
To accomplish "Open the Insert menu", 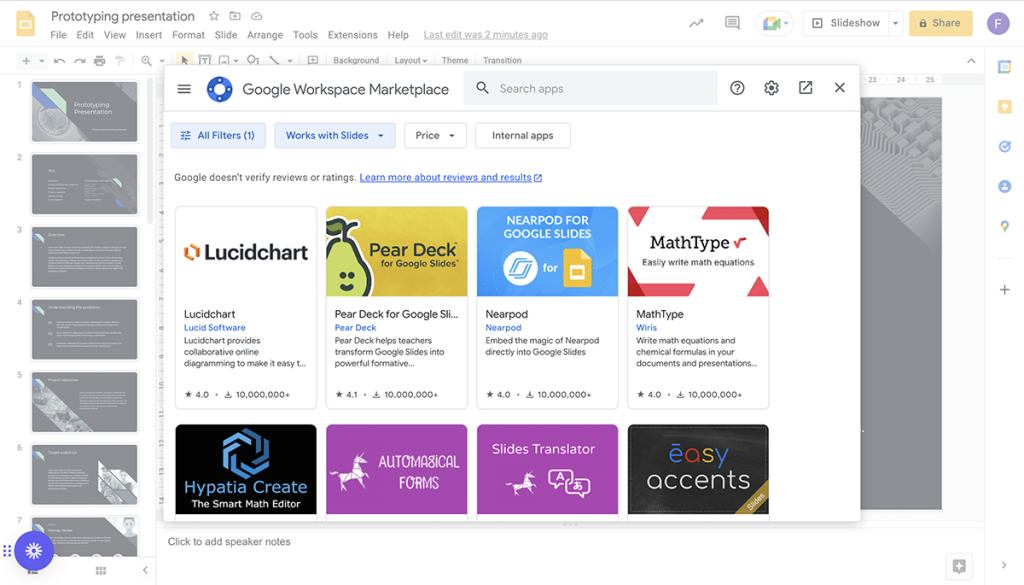I will click(x=149, y=35).
